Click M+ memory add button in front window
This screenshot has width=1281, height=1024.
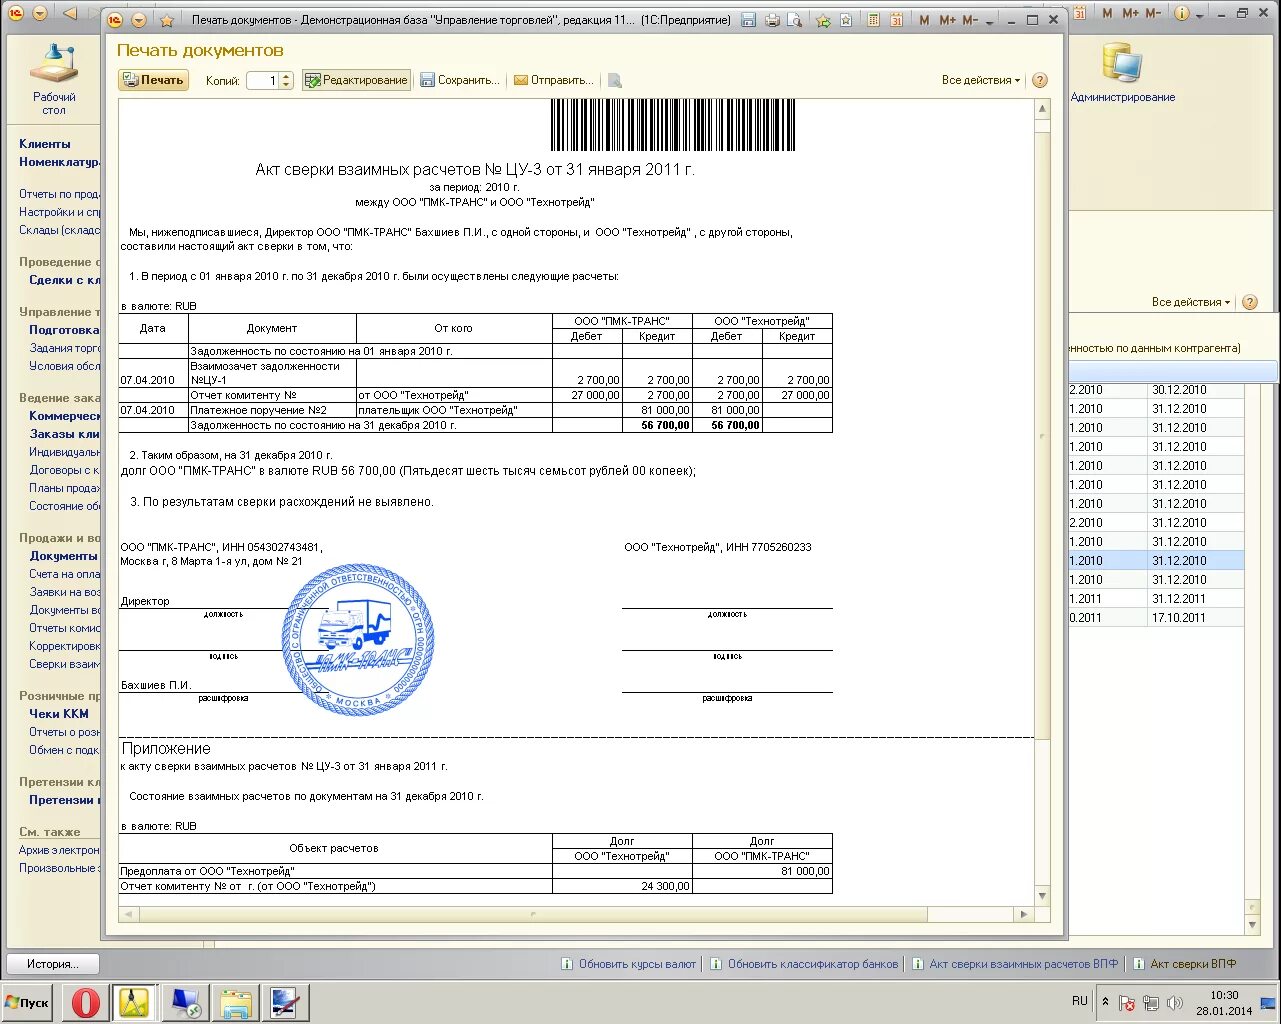tap(947, 20)
